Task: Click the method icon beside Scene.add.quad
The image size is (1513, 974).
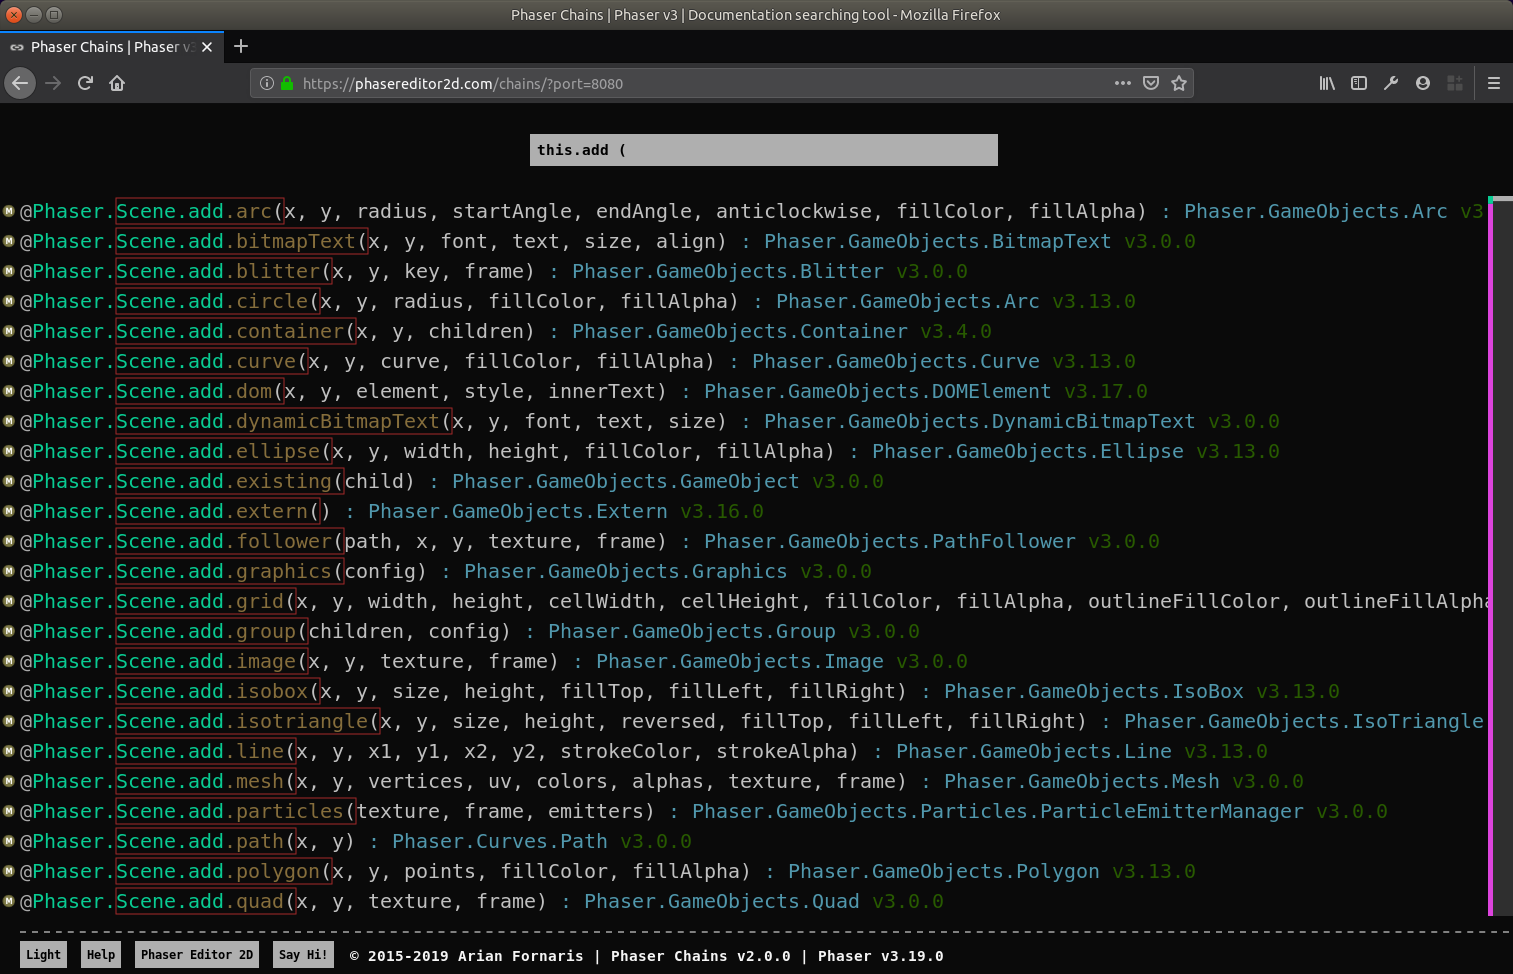Action: [x=8, y=901]
